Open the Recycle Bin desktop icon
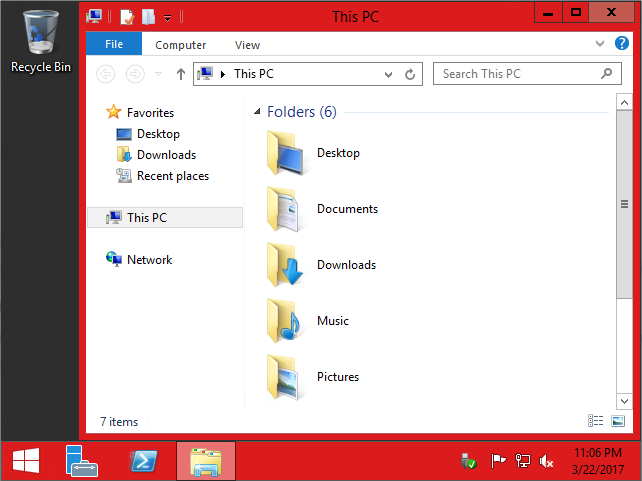Image resolution: width=642 pixels, height=481 pixels. [x=41, y=41]
